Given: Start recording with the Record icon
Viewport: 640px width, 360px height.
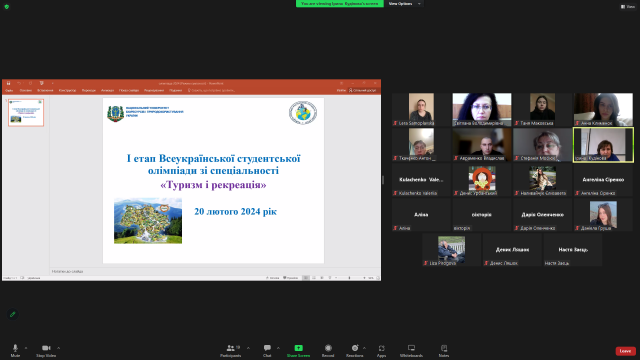Looking at the screenshot, I should pyautogui.click(x=328, y=348).
